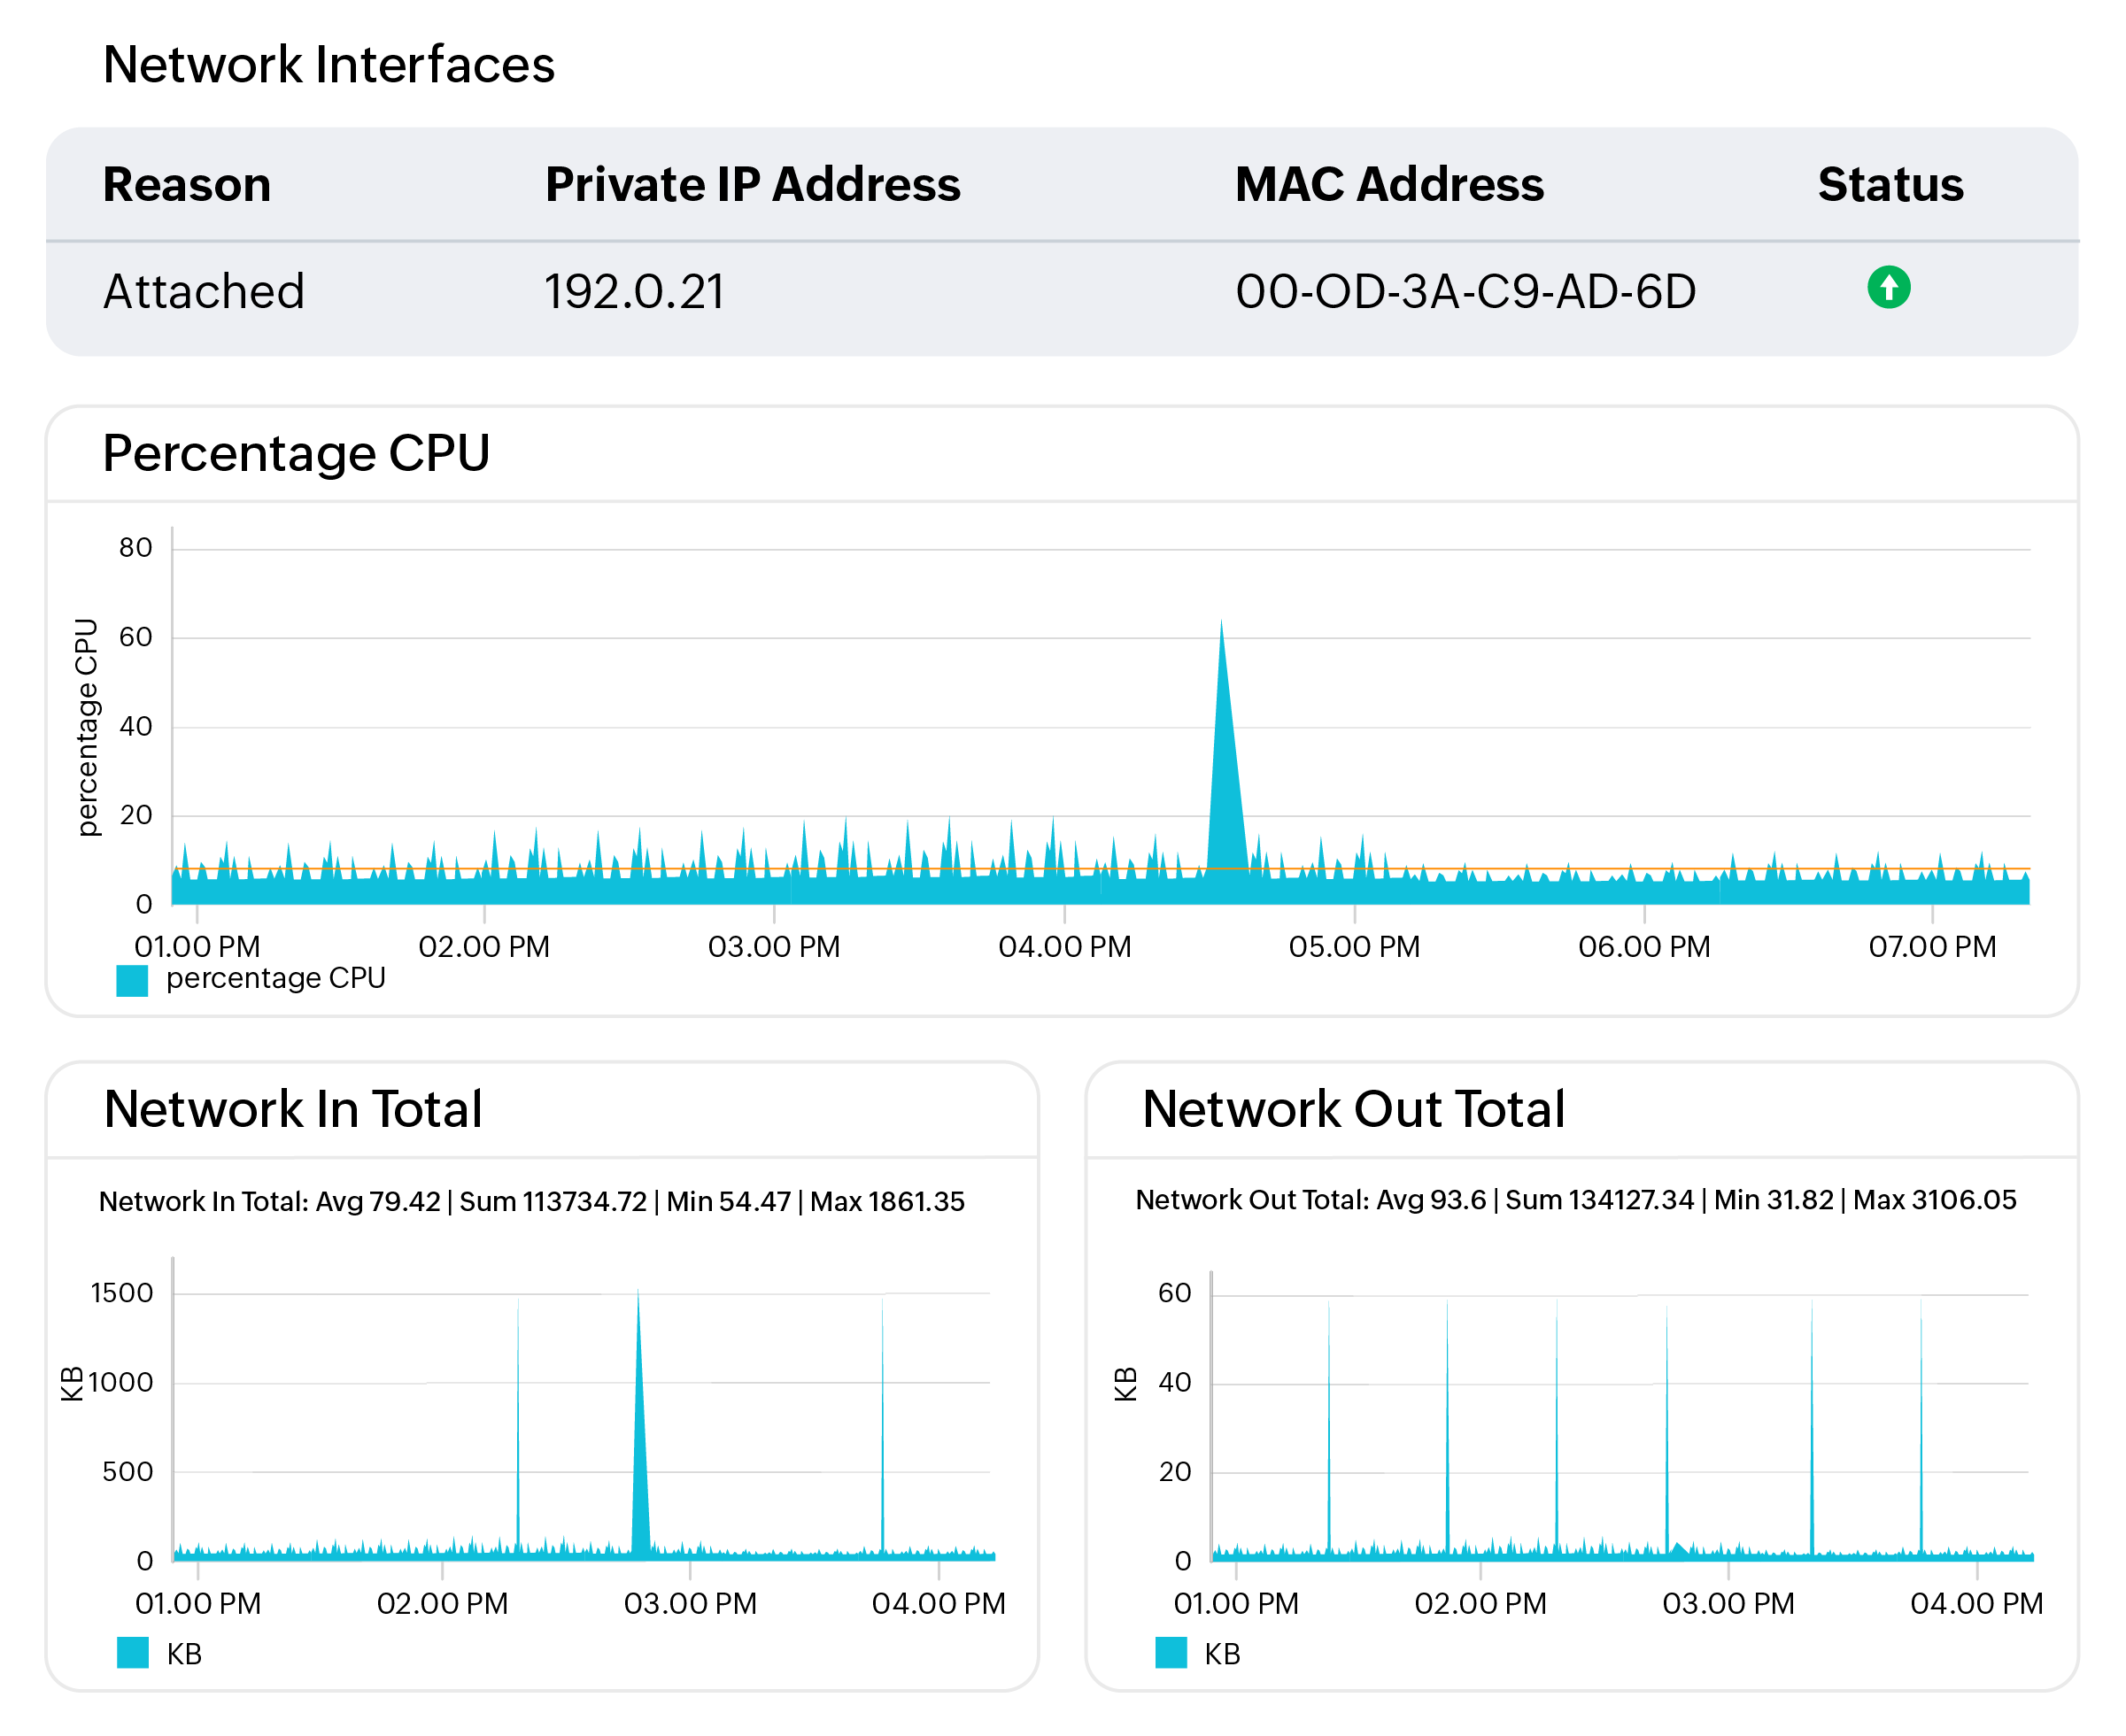The height and width of the screenshot is (1736, 2126).
Task: Click the 02.00 PM label on Network Out chart
Action: [x=1480, y=1604]
